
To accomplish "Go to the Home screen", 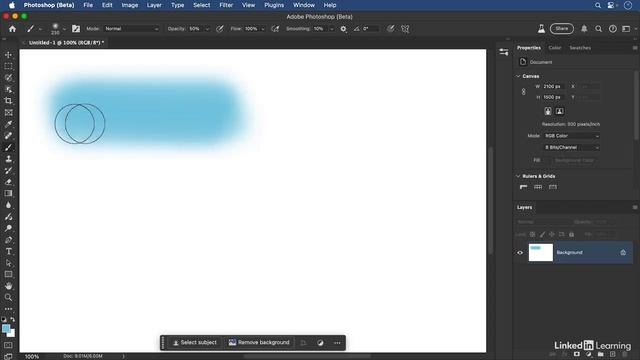I will tap(12, 29).
